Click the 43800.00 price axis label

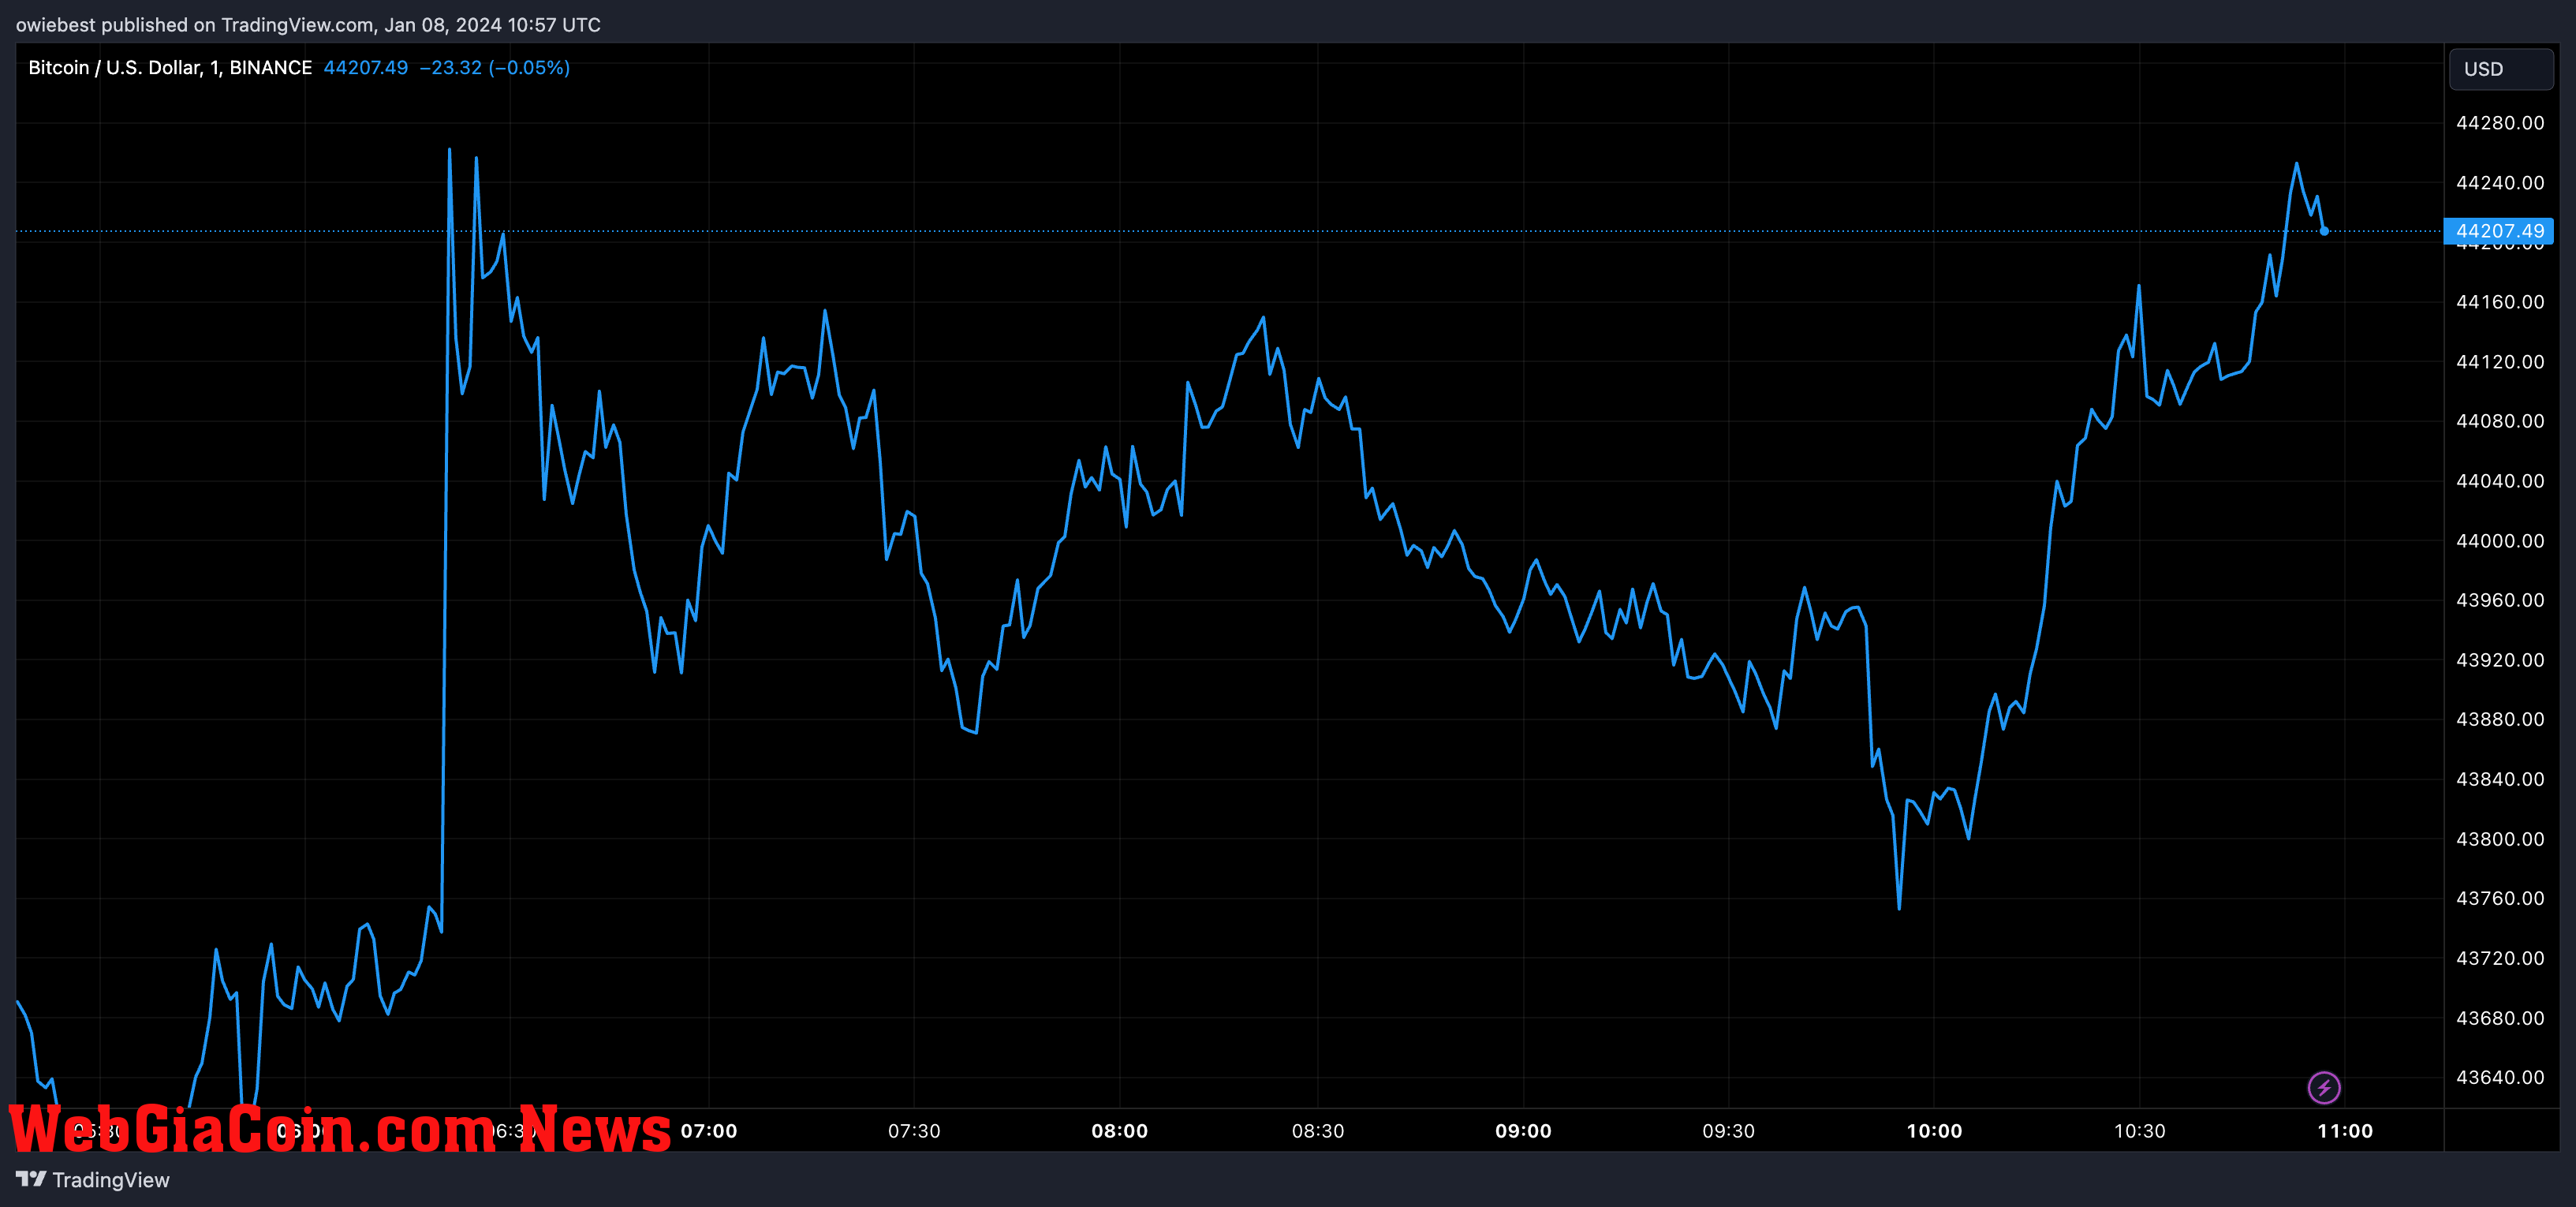pyautogui.click(x=2500, y=839)
